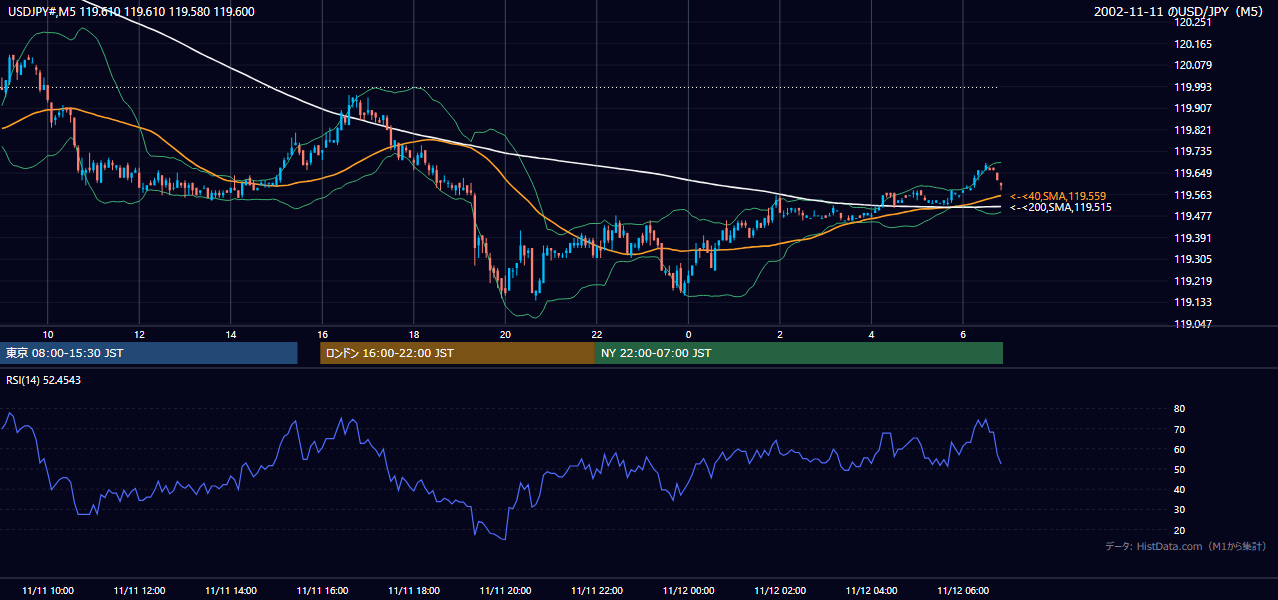This screenshot has width=1278, height=600.
Task: Click the white 200 SMA 119.515 label
Action: (x=1060, y=208)
